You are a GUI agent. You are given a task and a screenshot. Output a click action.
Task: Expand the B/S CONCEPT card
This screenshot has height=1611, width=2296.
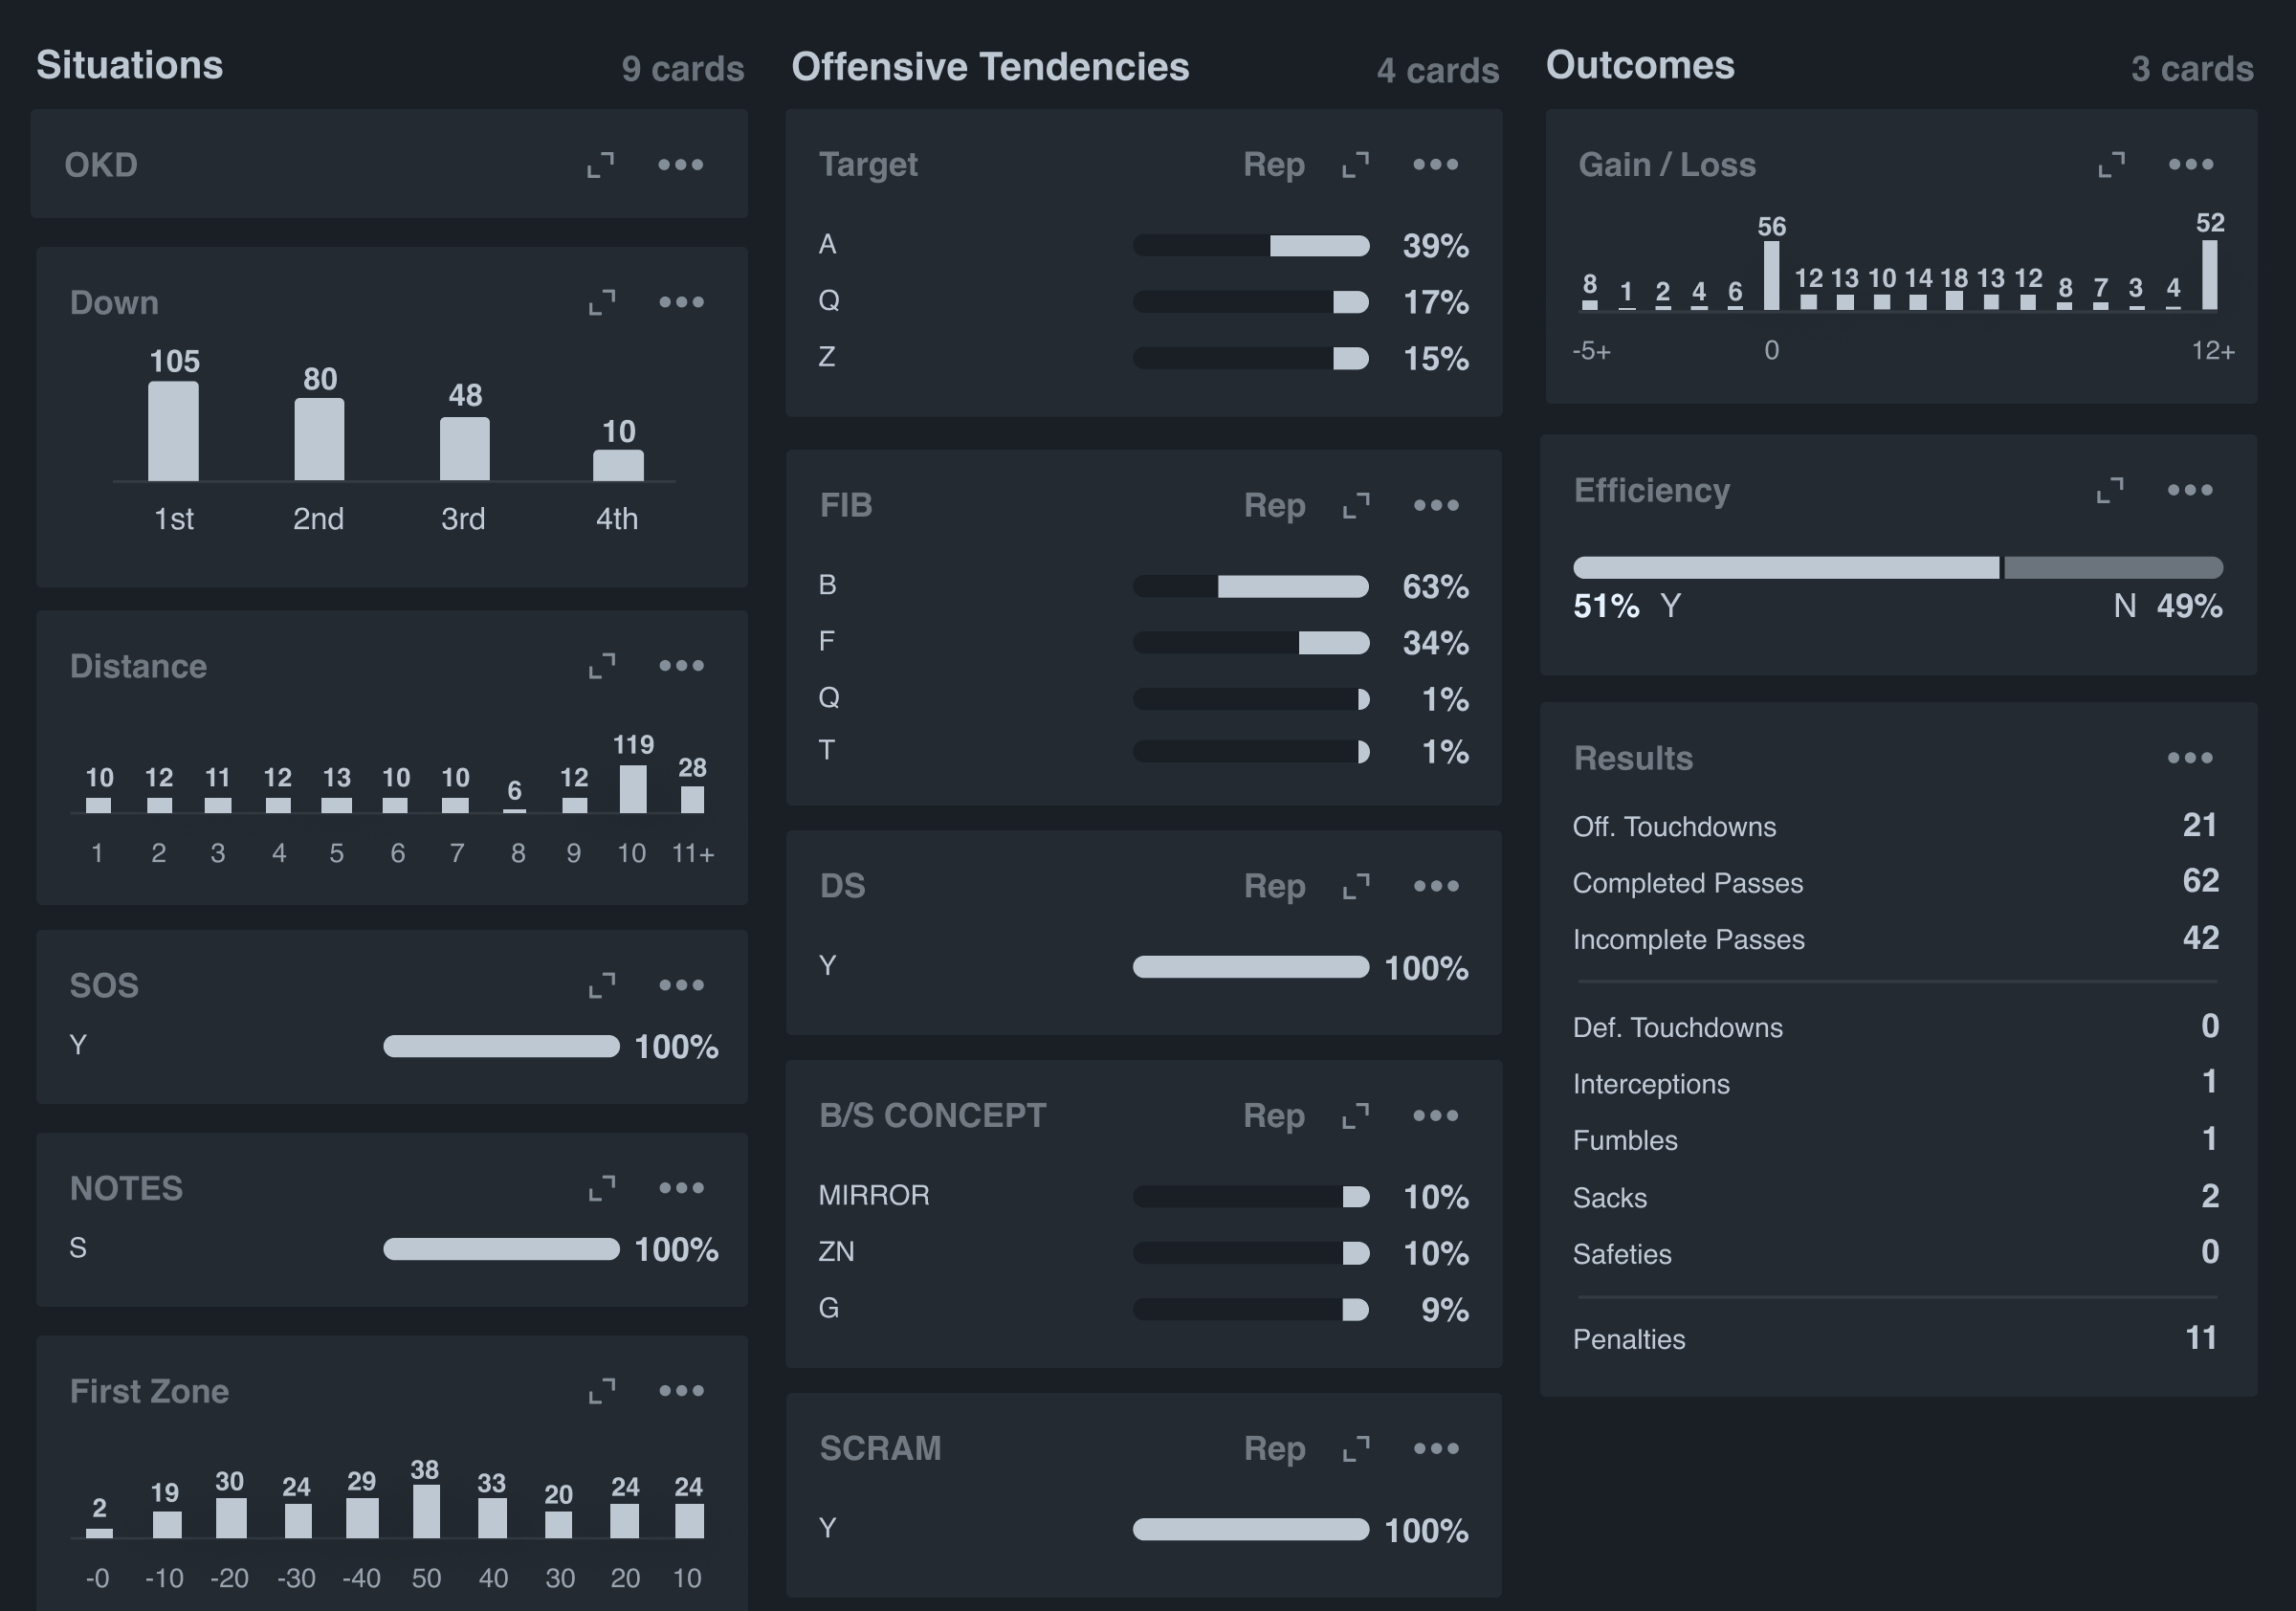pos(1356,1116)
